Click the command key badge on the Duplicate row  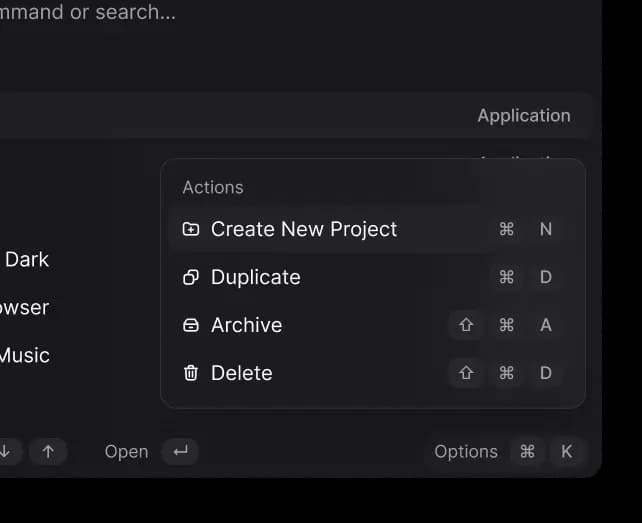tap(506, 277)
